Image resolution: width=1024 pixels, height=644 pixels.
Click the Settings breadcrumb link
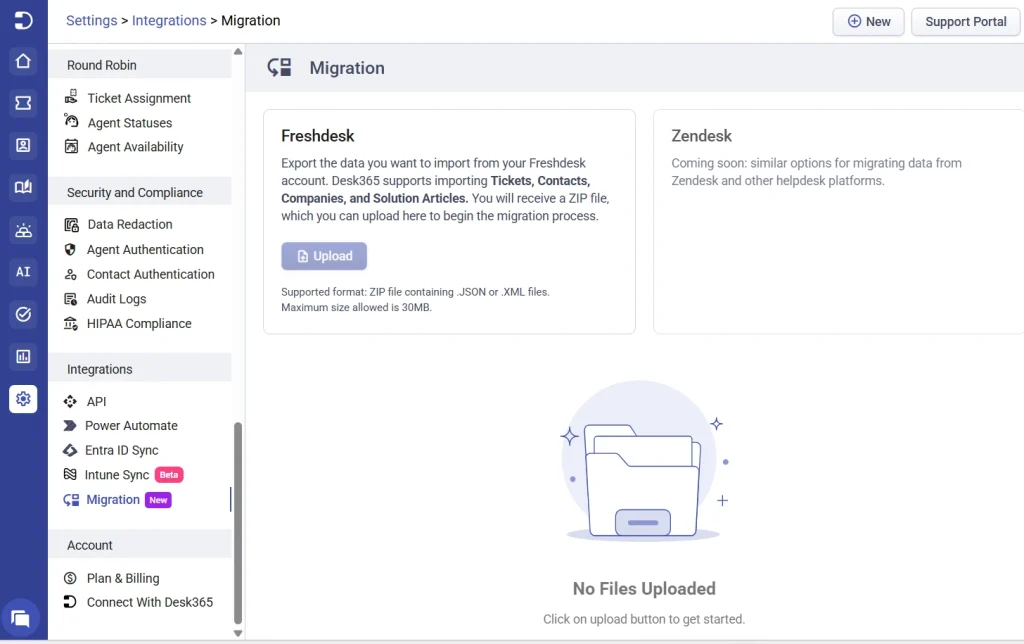click(x=91, y=20)
